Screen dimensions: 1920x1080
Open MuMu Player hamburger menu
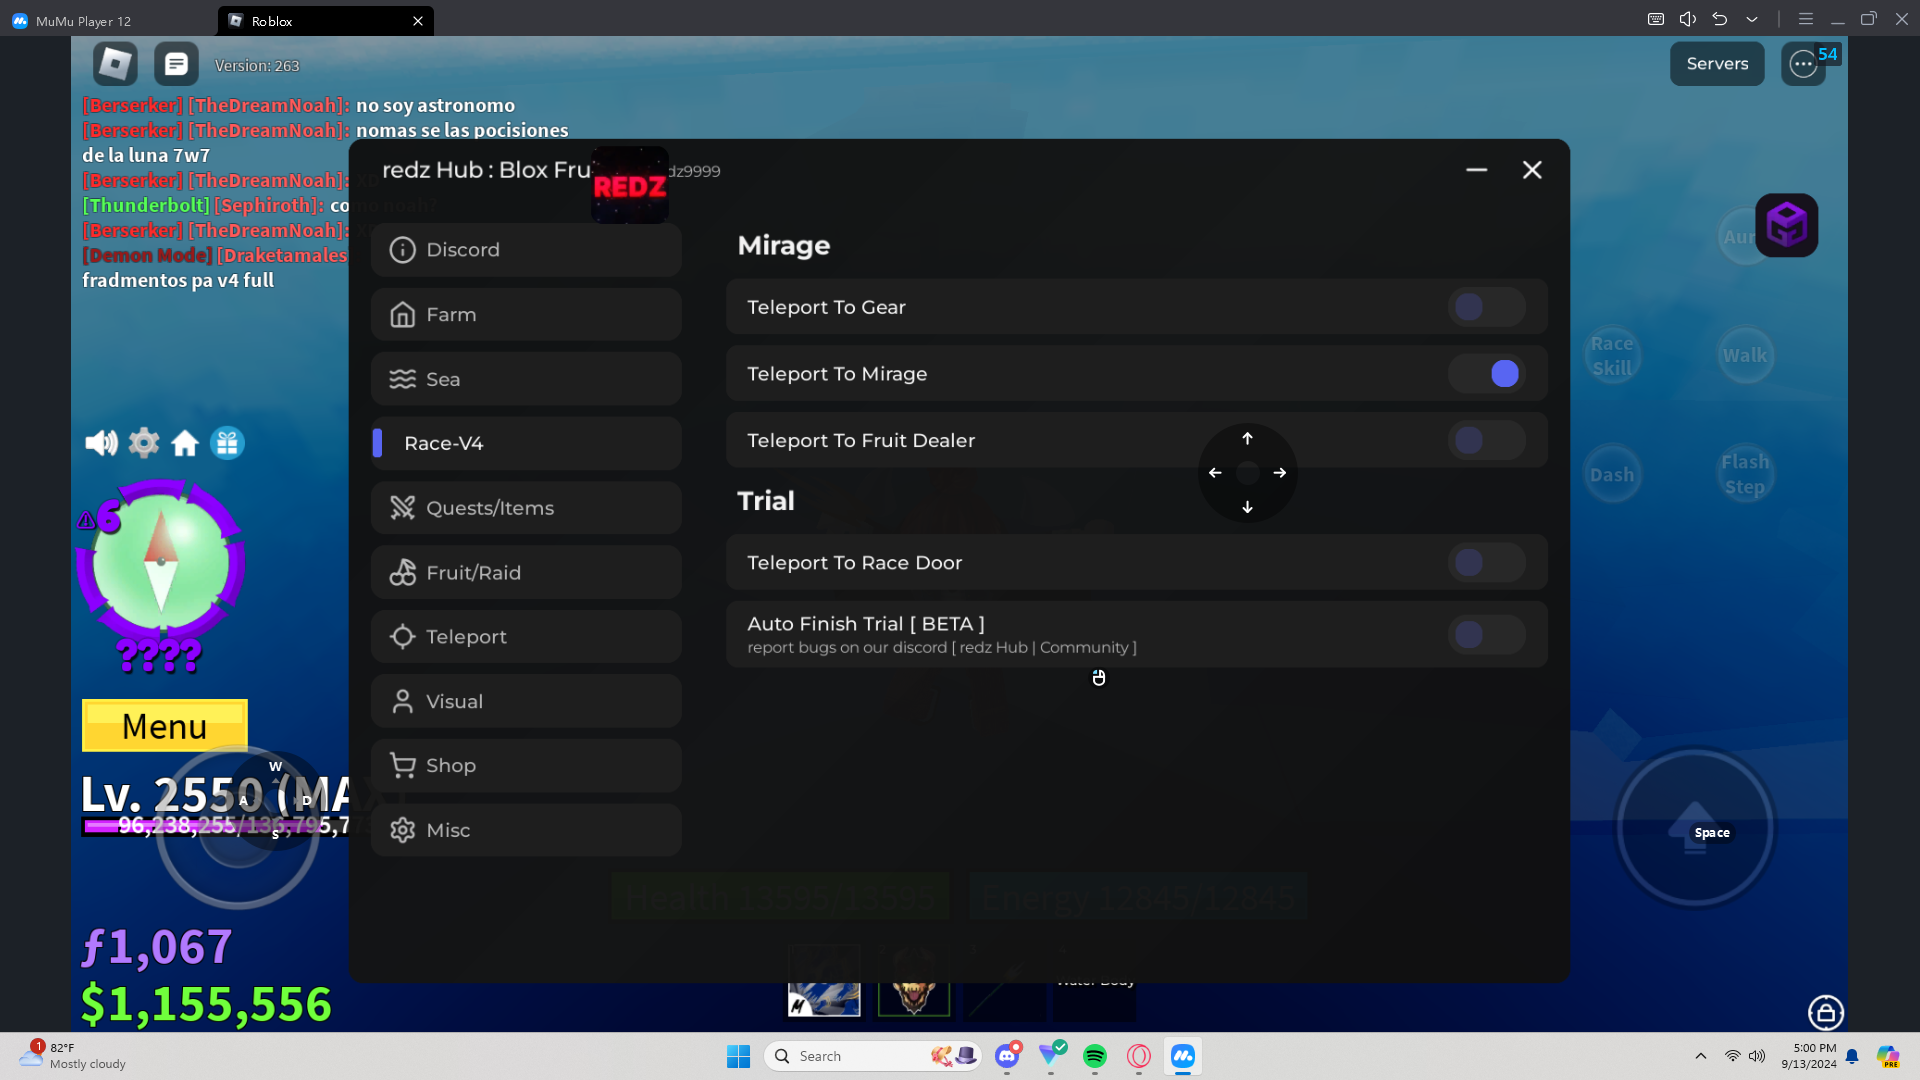pyautogui.click(x=1806, y=19)
